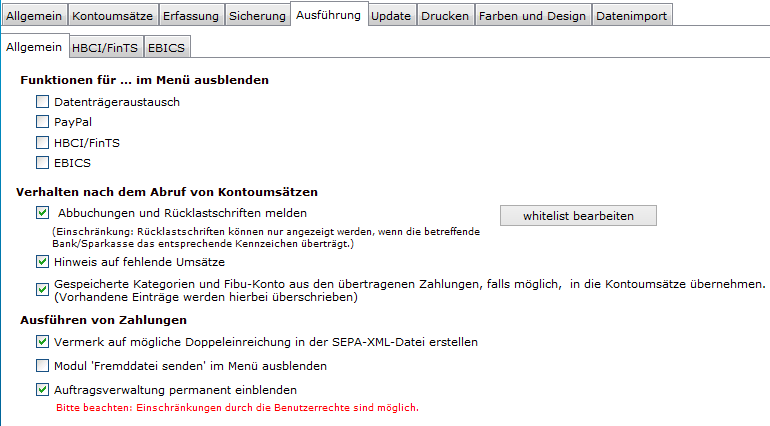Select the Ausführung tab

pyautogui.click(x=329, y=15)
